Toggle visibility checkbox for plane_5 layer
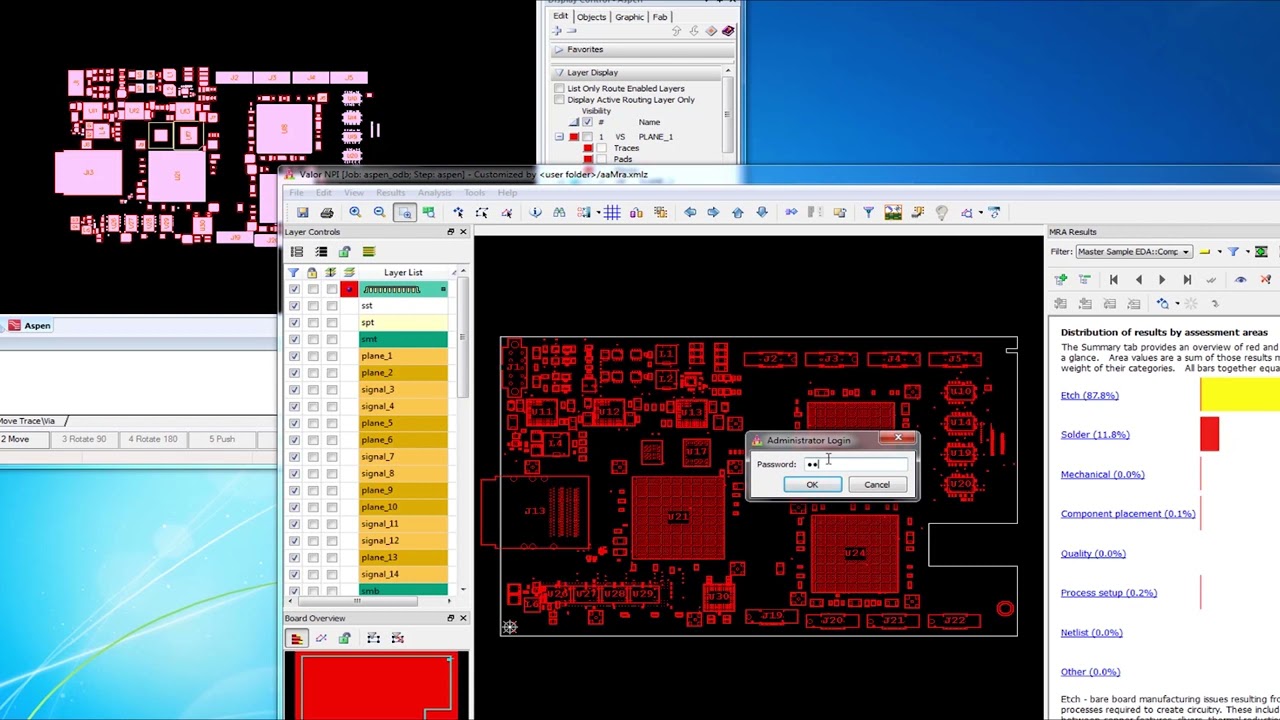 [x=294, y=423]
